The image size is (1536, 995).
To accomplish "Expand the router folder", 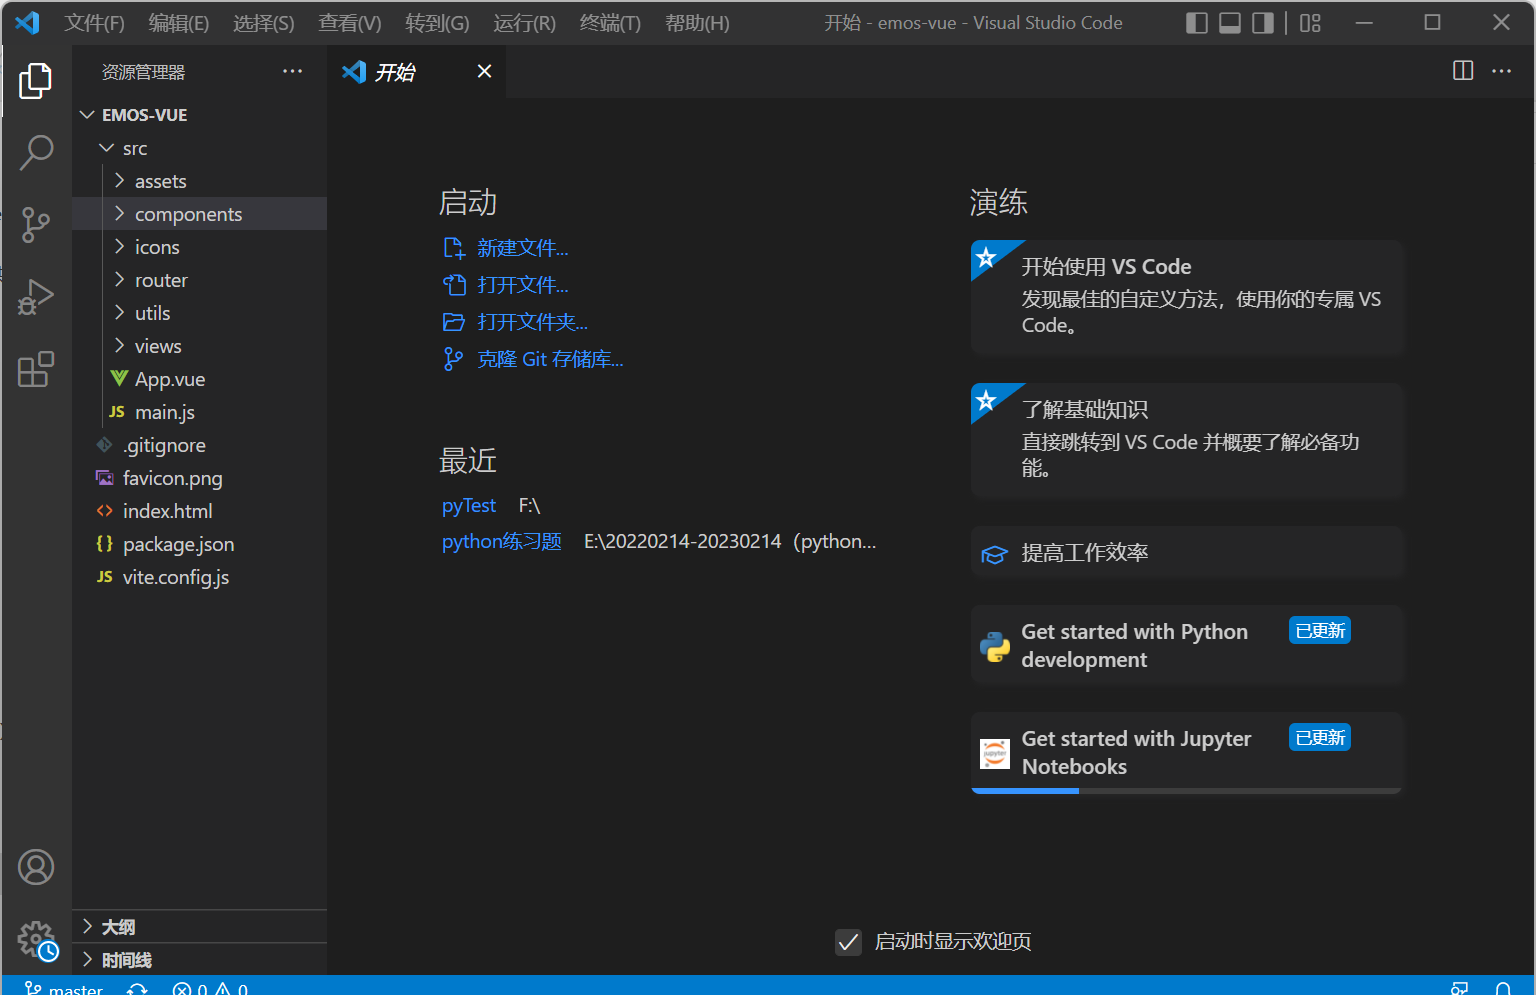I will pyautogui.click(x=200, y=280).
